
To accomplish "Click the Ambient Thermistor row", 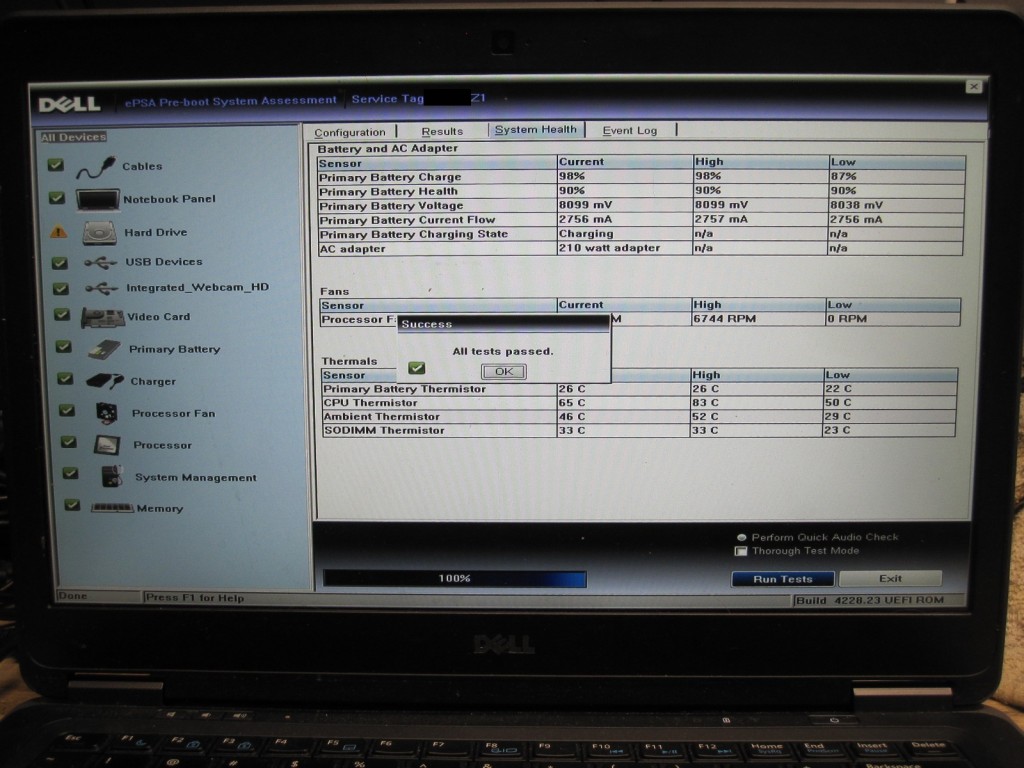I will click(x=639, y=416).
